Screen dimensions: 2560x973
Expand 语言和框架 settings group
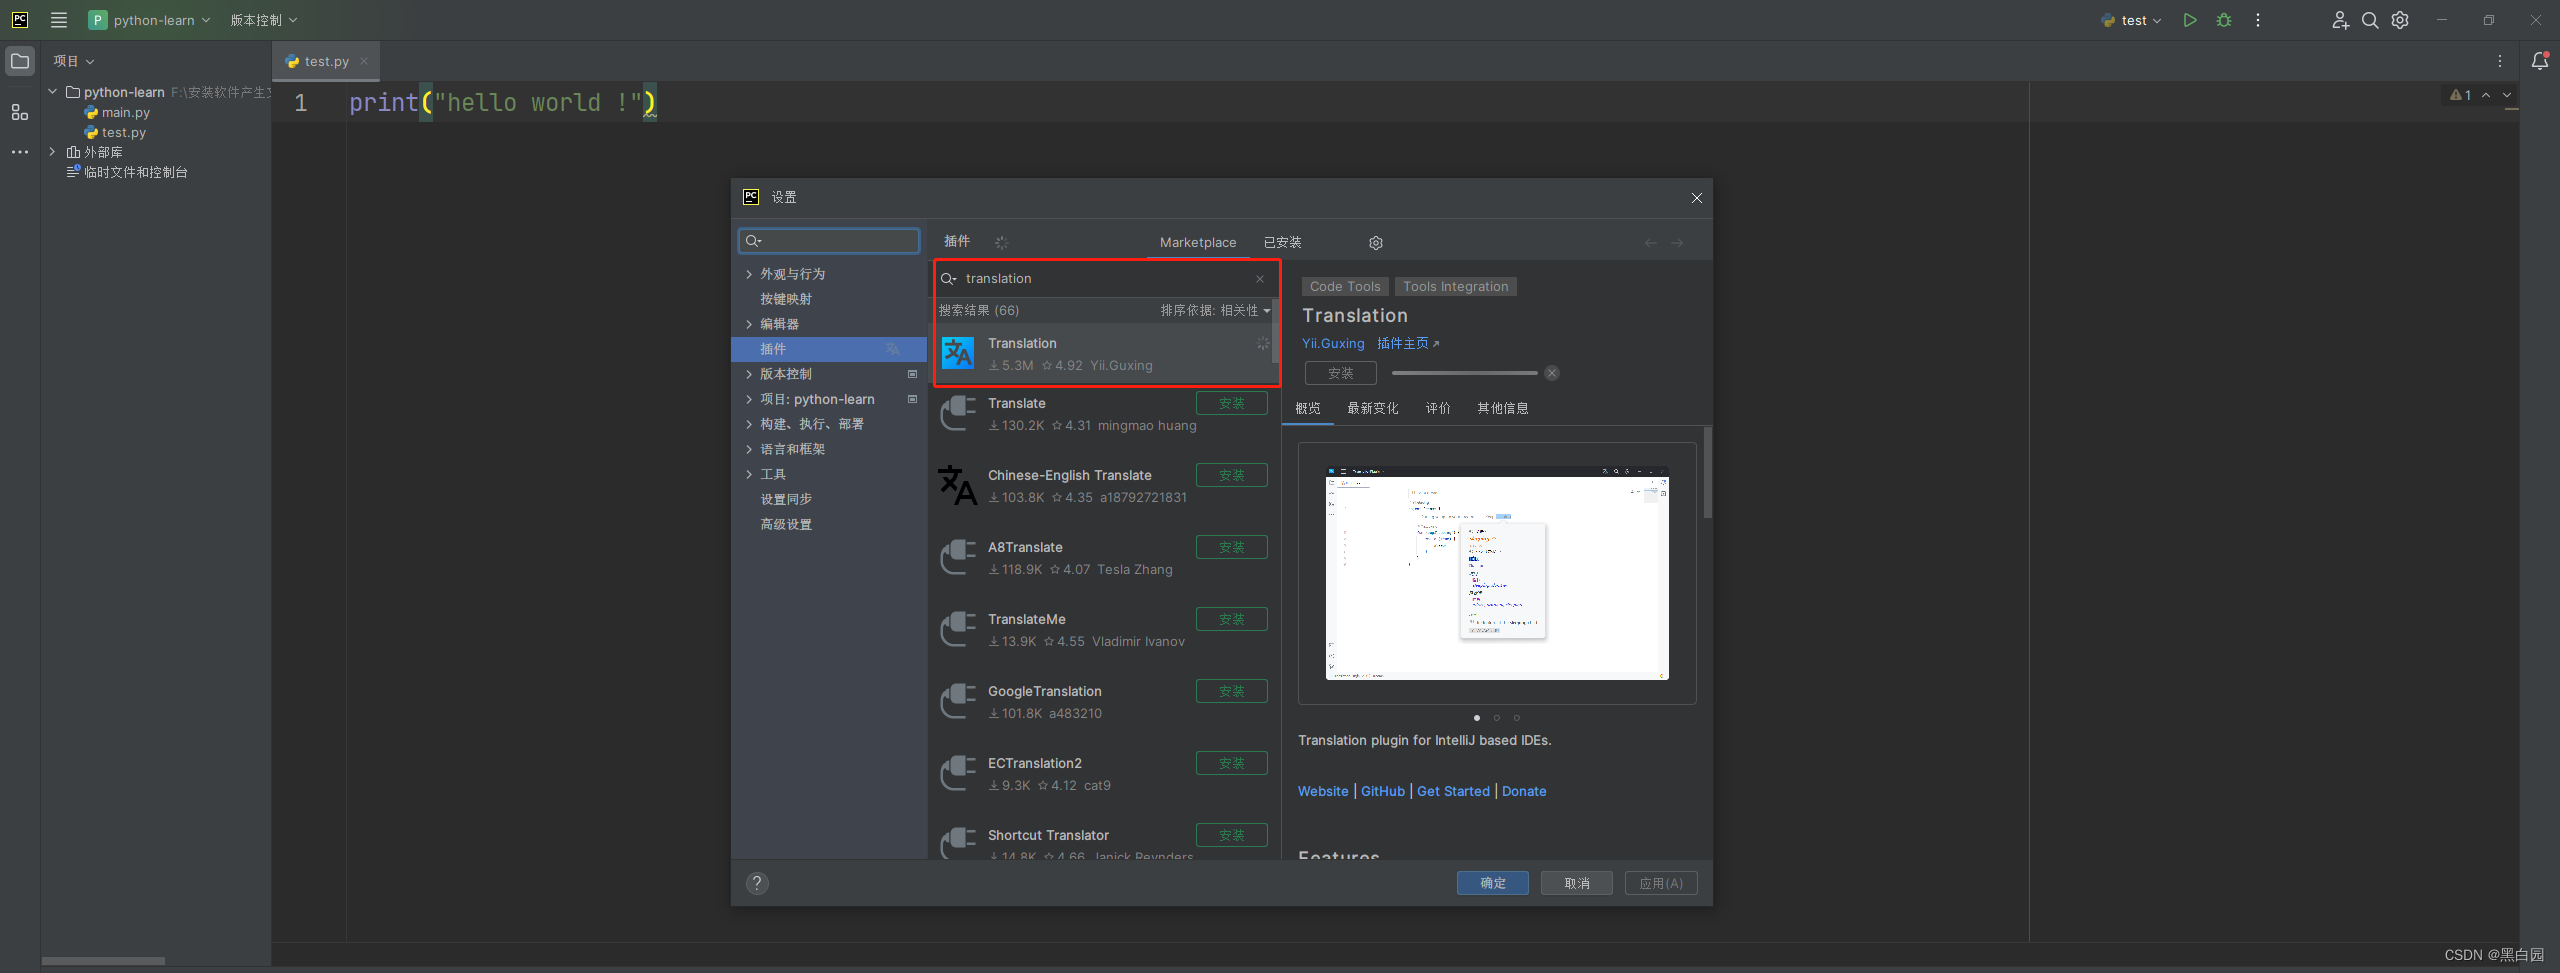point(749,449)
